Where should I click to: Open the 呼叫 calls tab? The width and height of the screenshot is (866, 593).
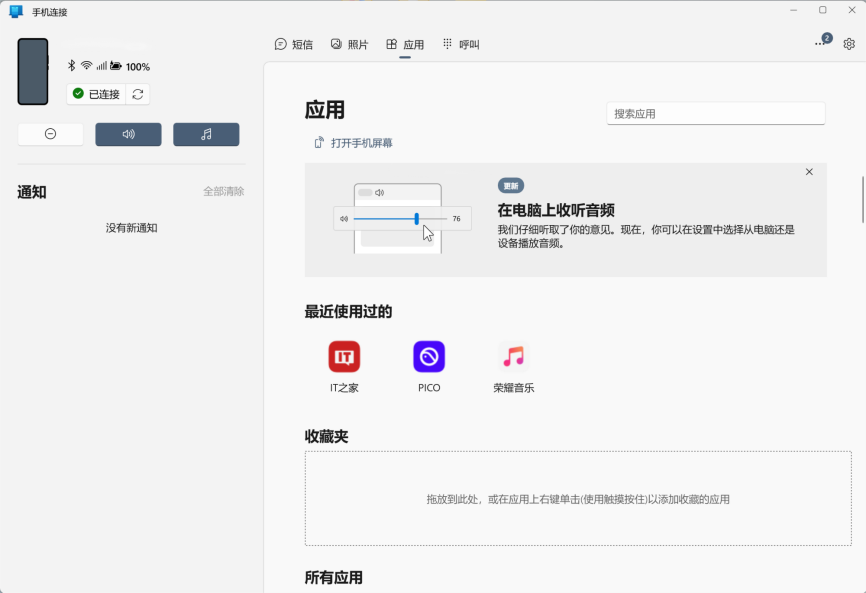[462, 44]
